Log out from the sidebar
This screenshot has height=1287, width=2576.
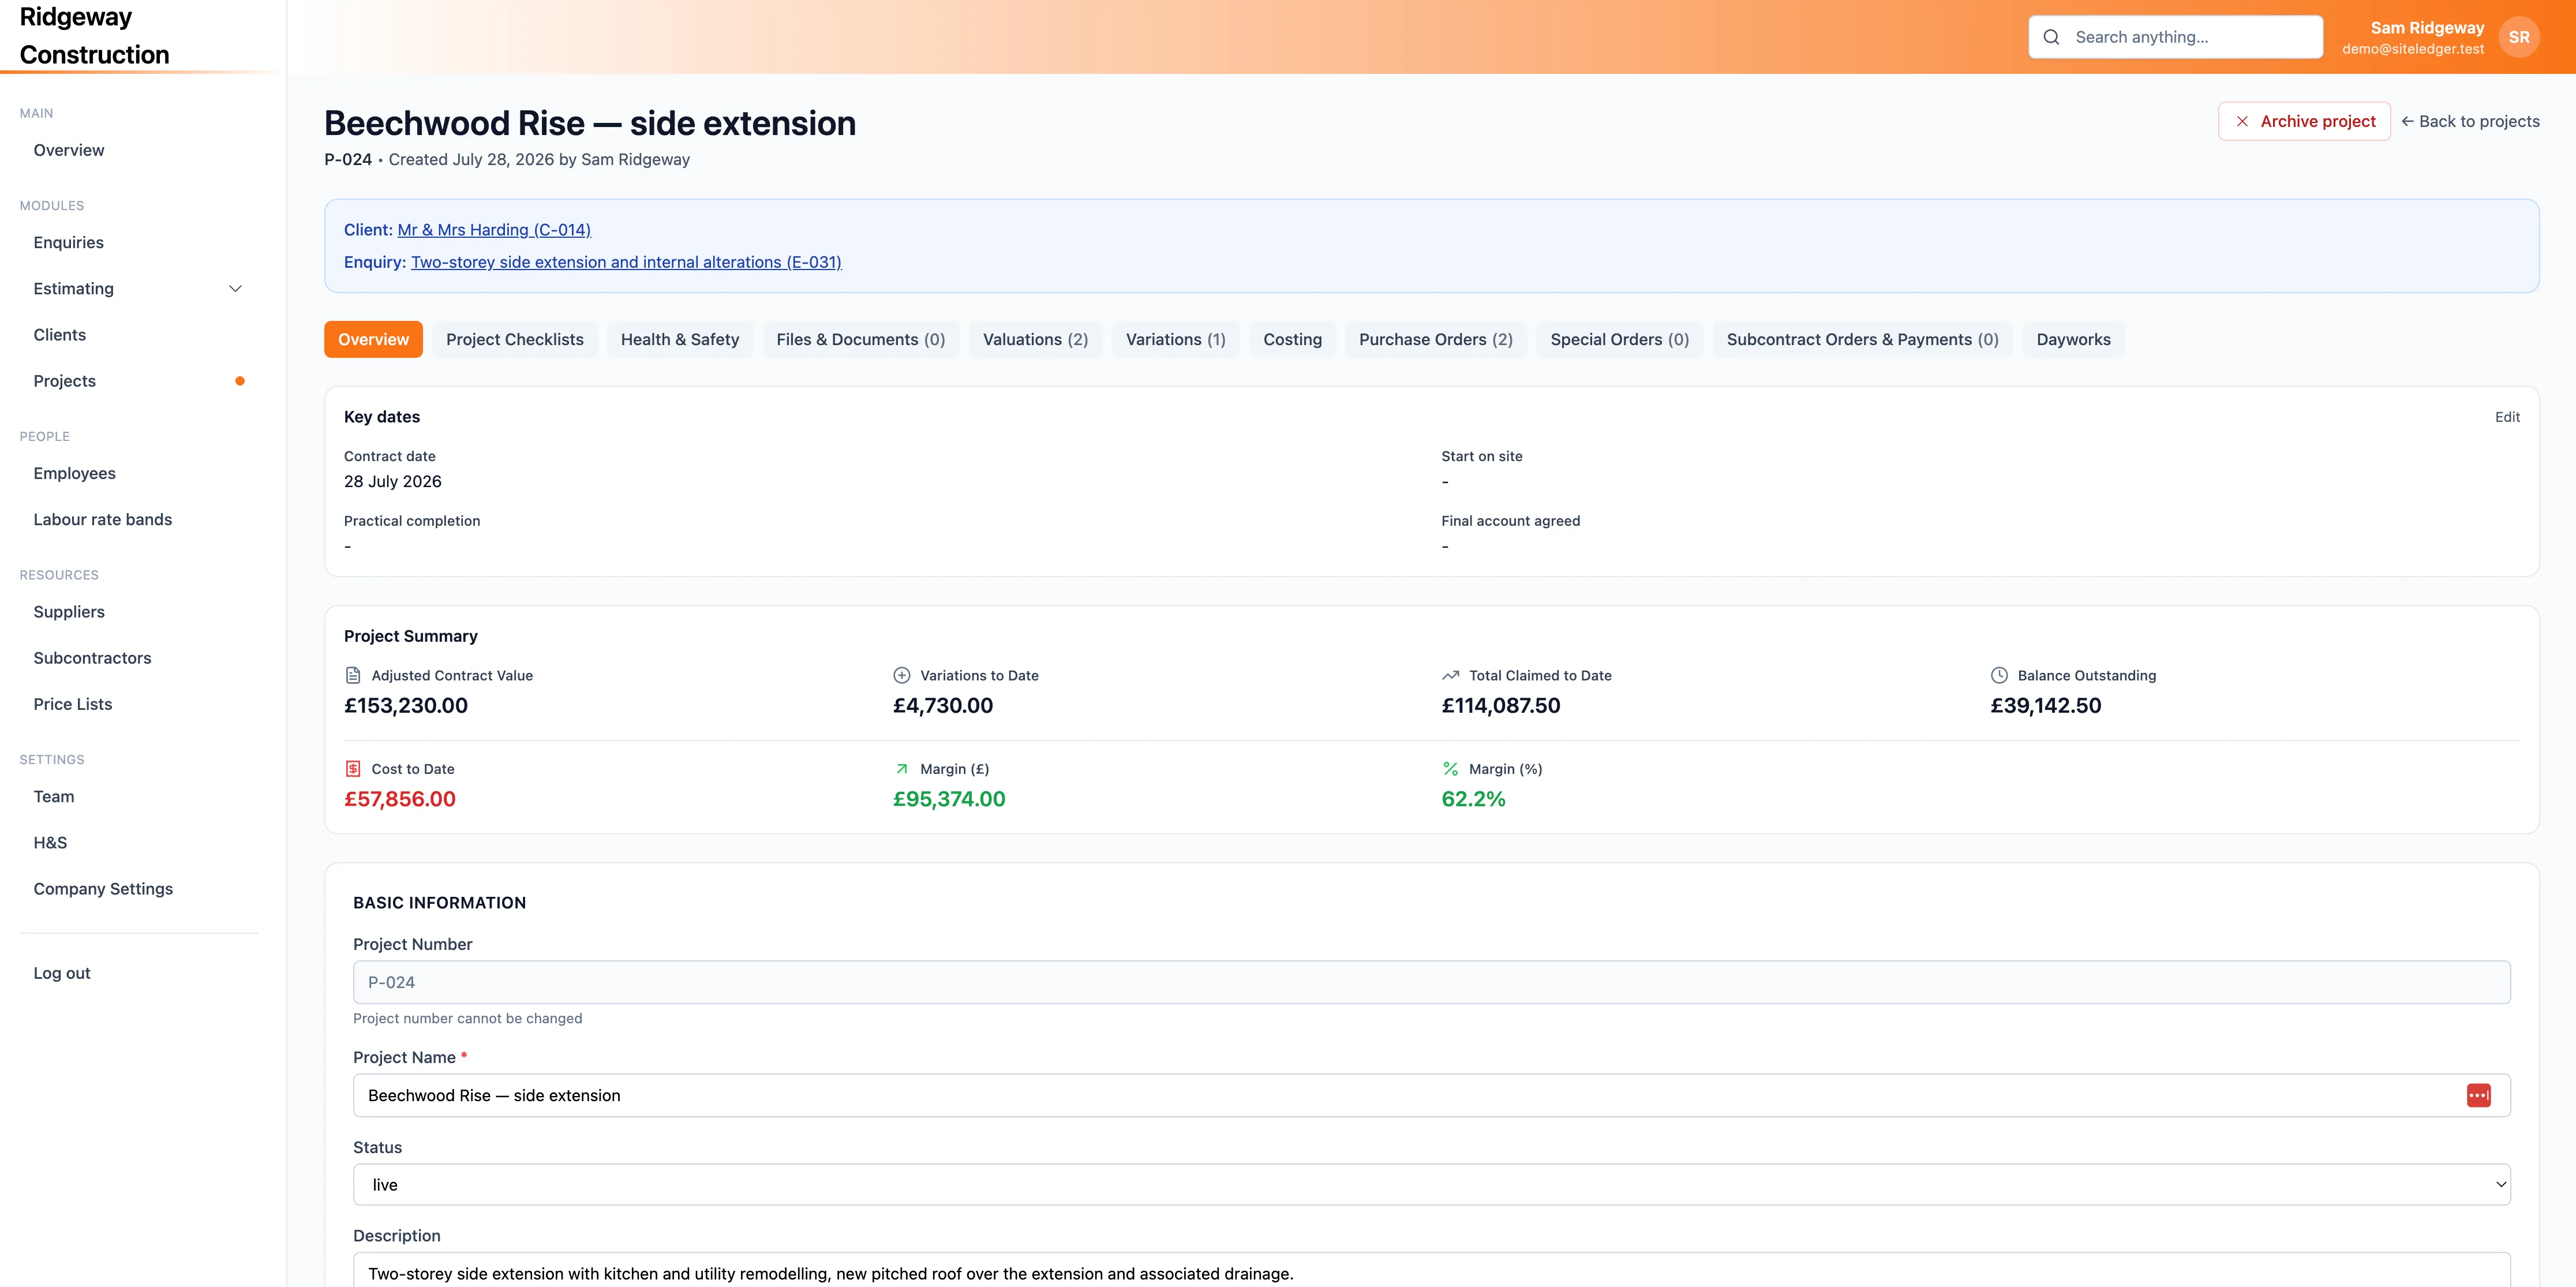pos(62,973)
